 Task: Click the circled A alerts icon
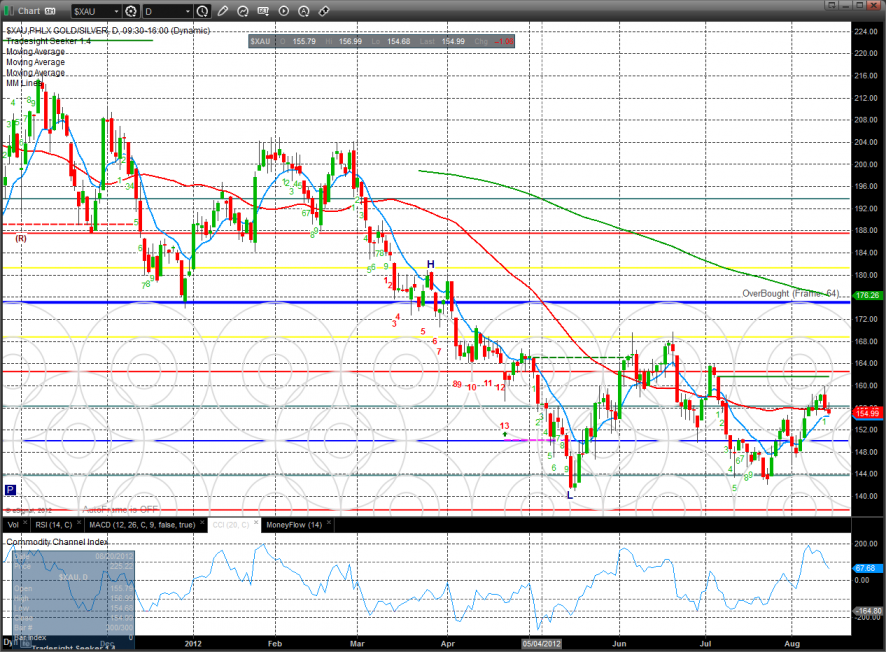[303, 12]
